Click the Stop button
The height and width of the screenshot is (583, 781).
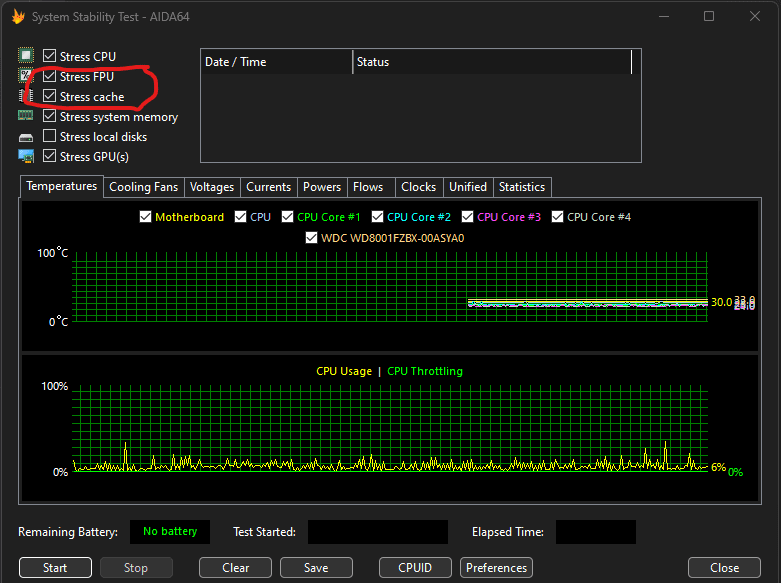click(136, 568)
